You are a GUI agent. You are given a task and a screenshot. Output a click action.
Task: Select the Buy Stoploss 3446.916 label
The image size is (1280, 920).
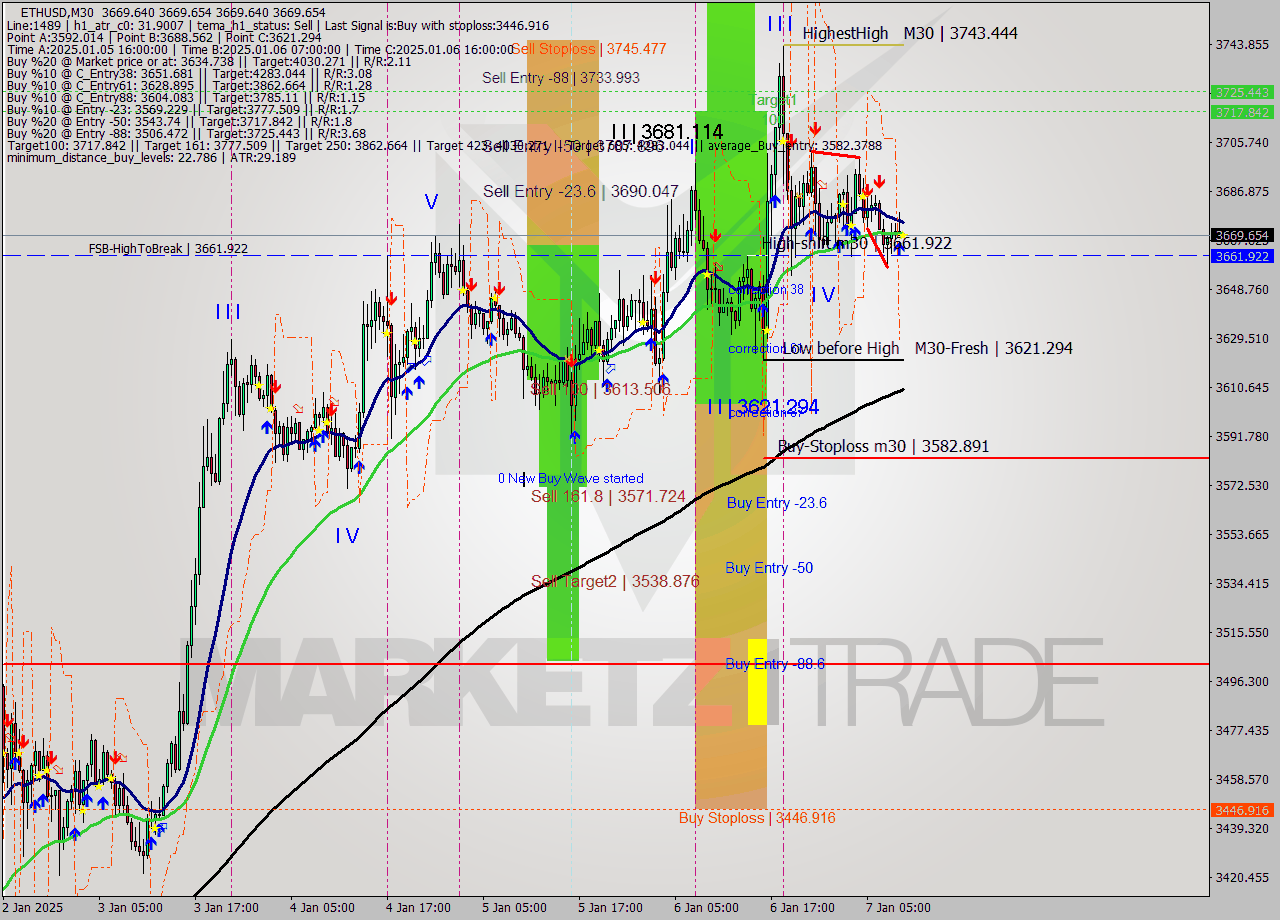click(x=757, y=818)
